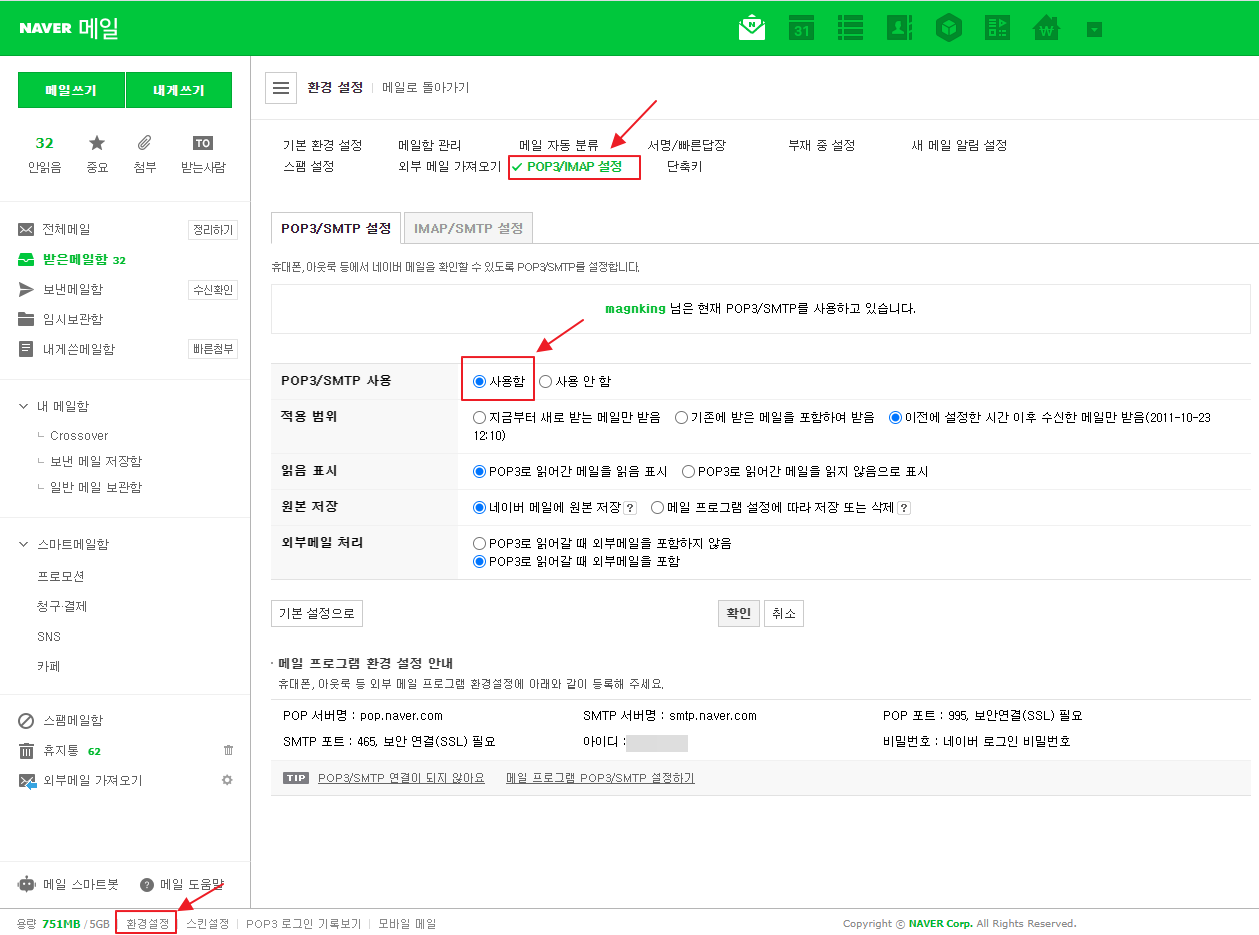Image resolution: width=1259 pixels, height=935 pixels.
Task: Open 받은메일함 inbox
Action: pyautogui.click(x=74, y=260)
